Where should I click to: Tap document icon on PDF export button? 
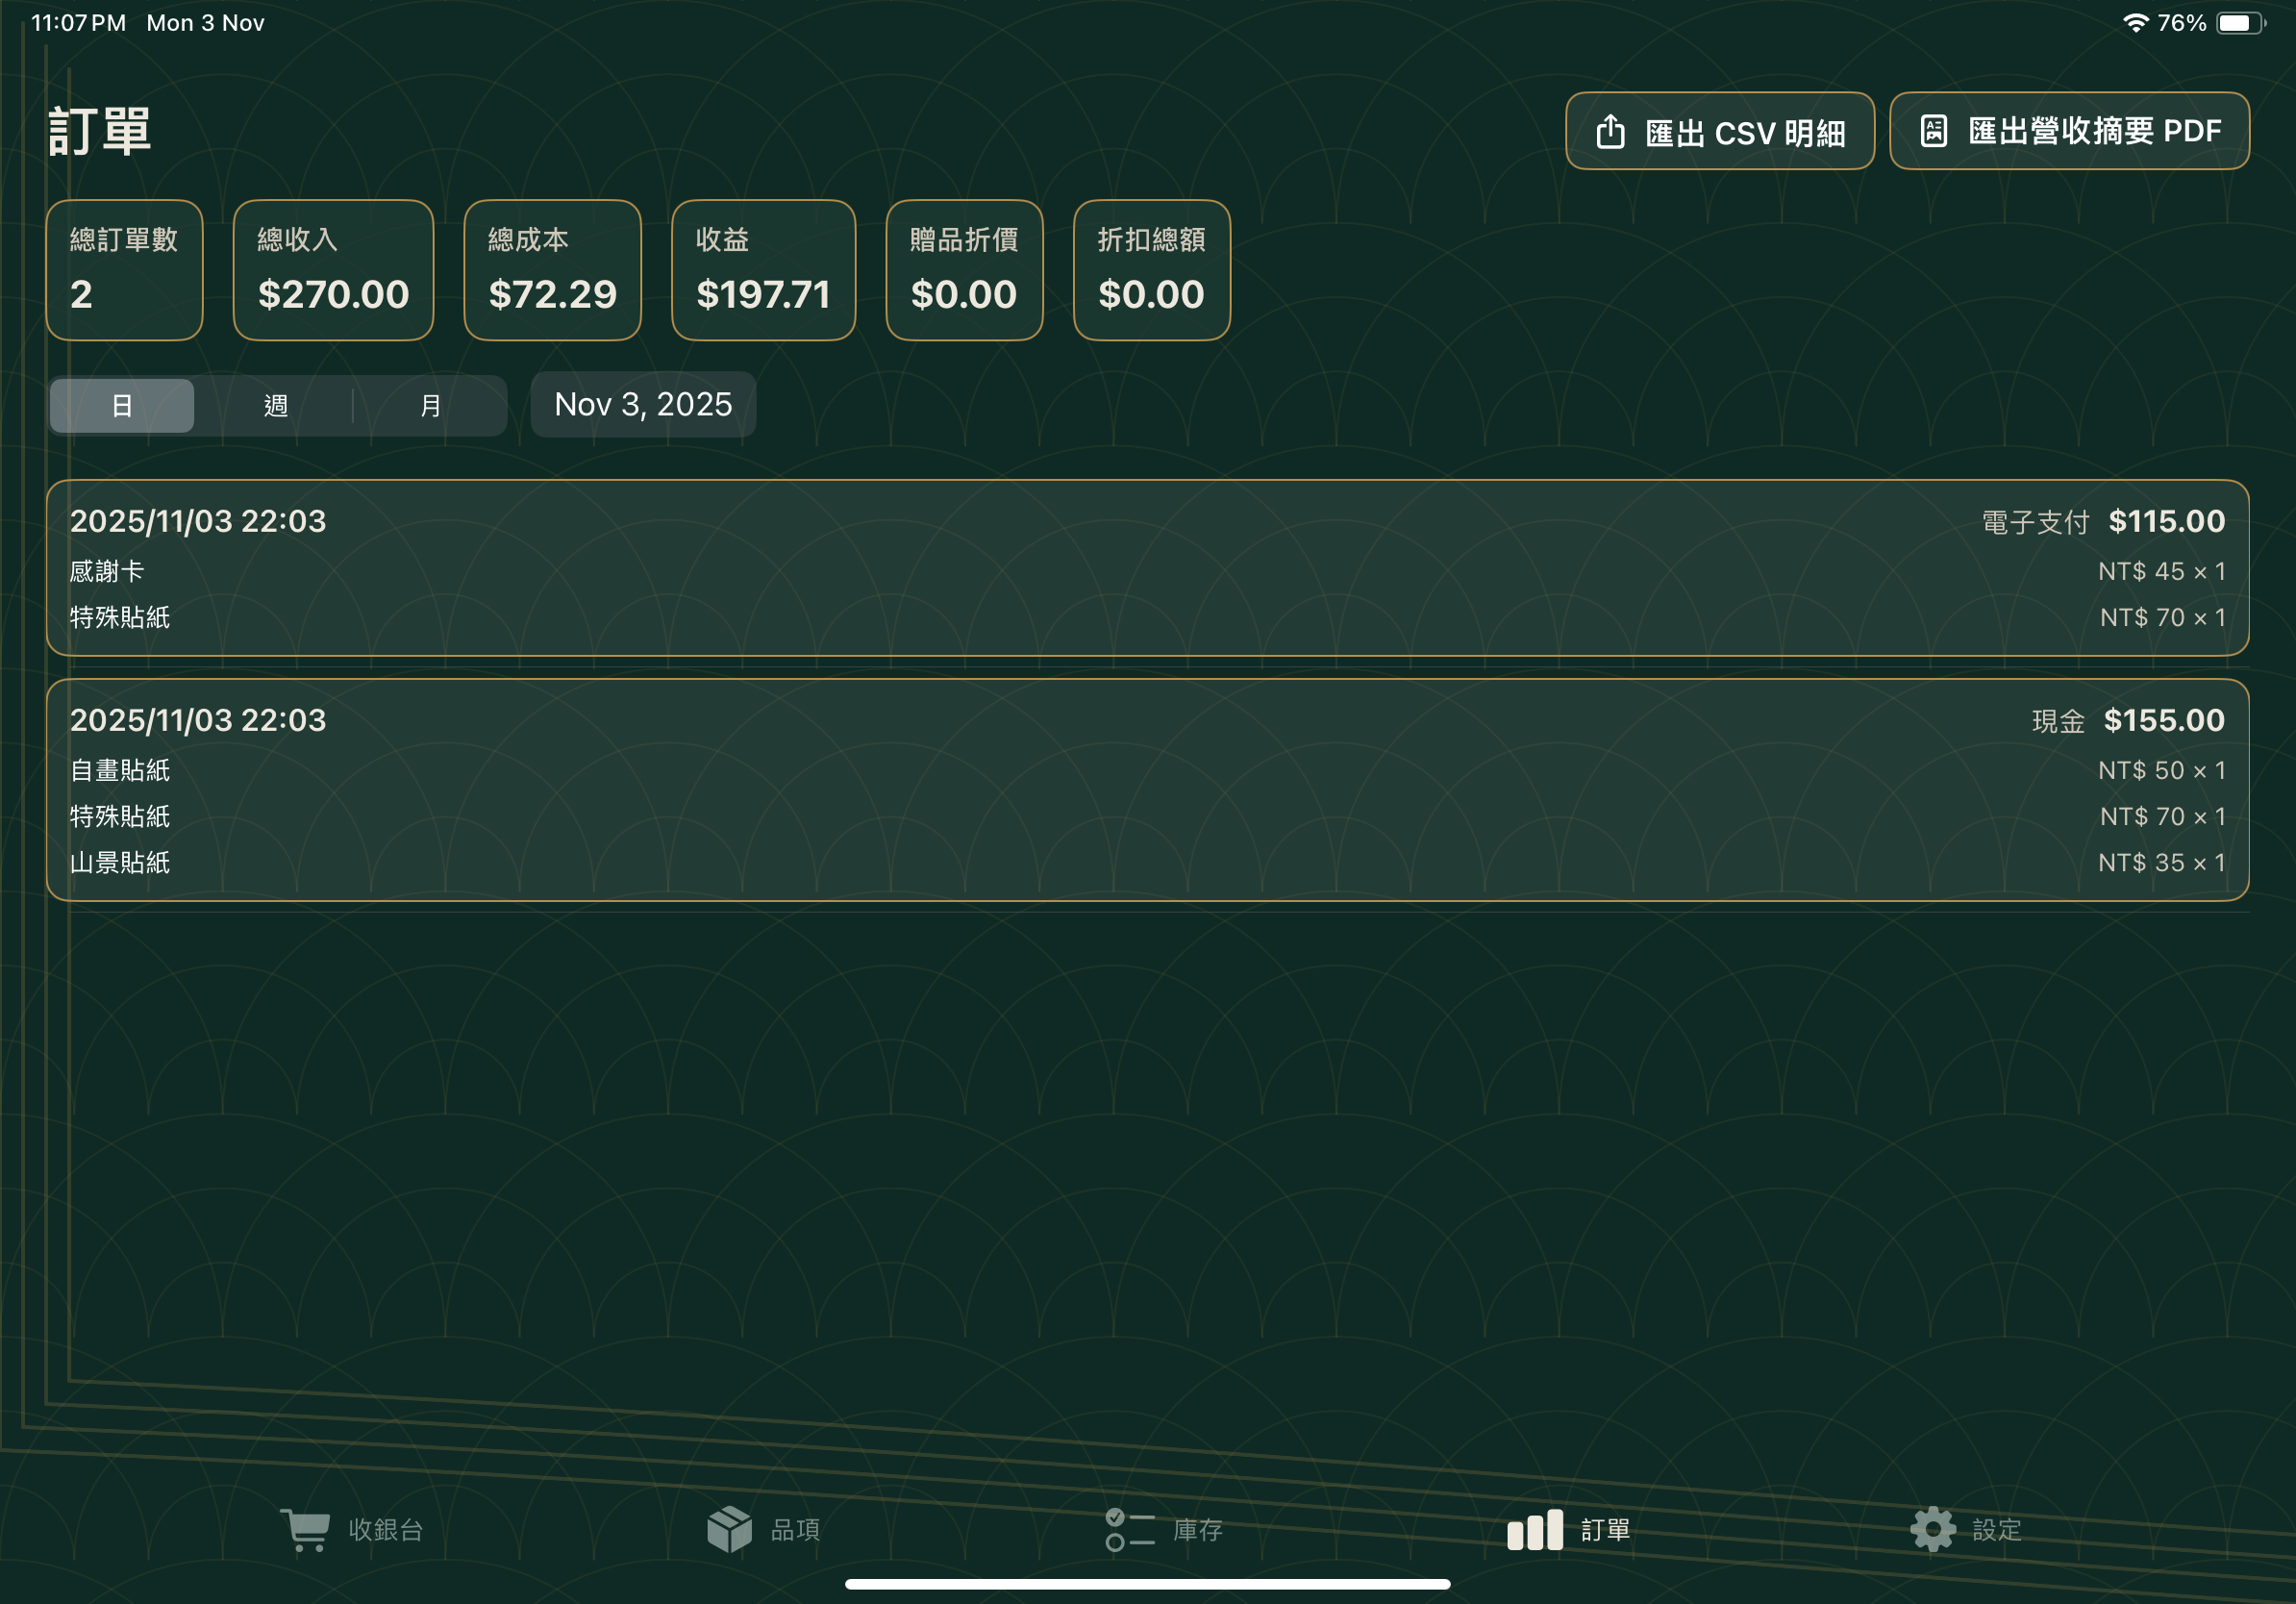click(x=1933, y=131)
